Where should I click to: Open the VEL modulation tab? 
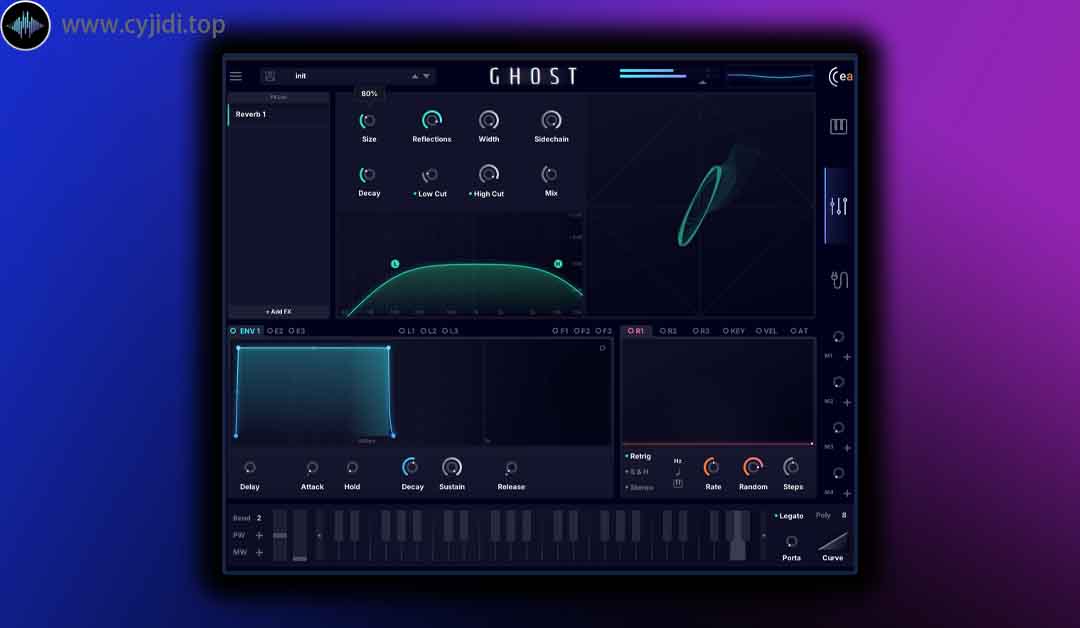766,331
